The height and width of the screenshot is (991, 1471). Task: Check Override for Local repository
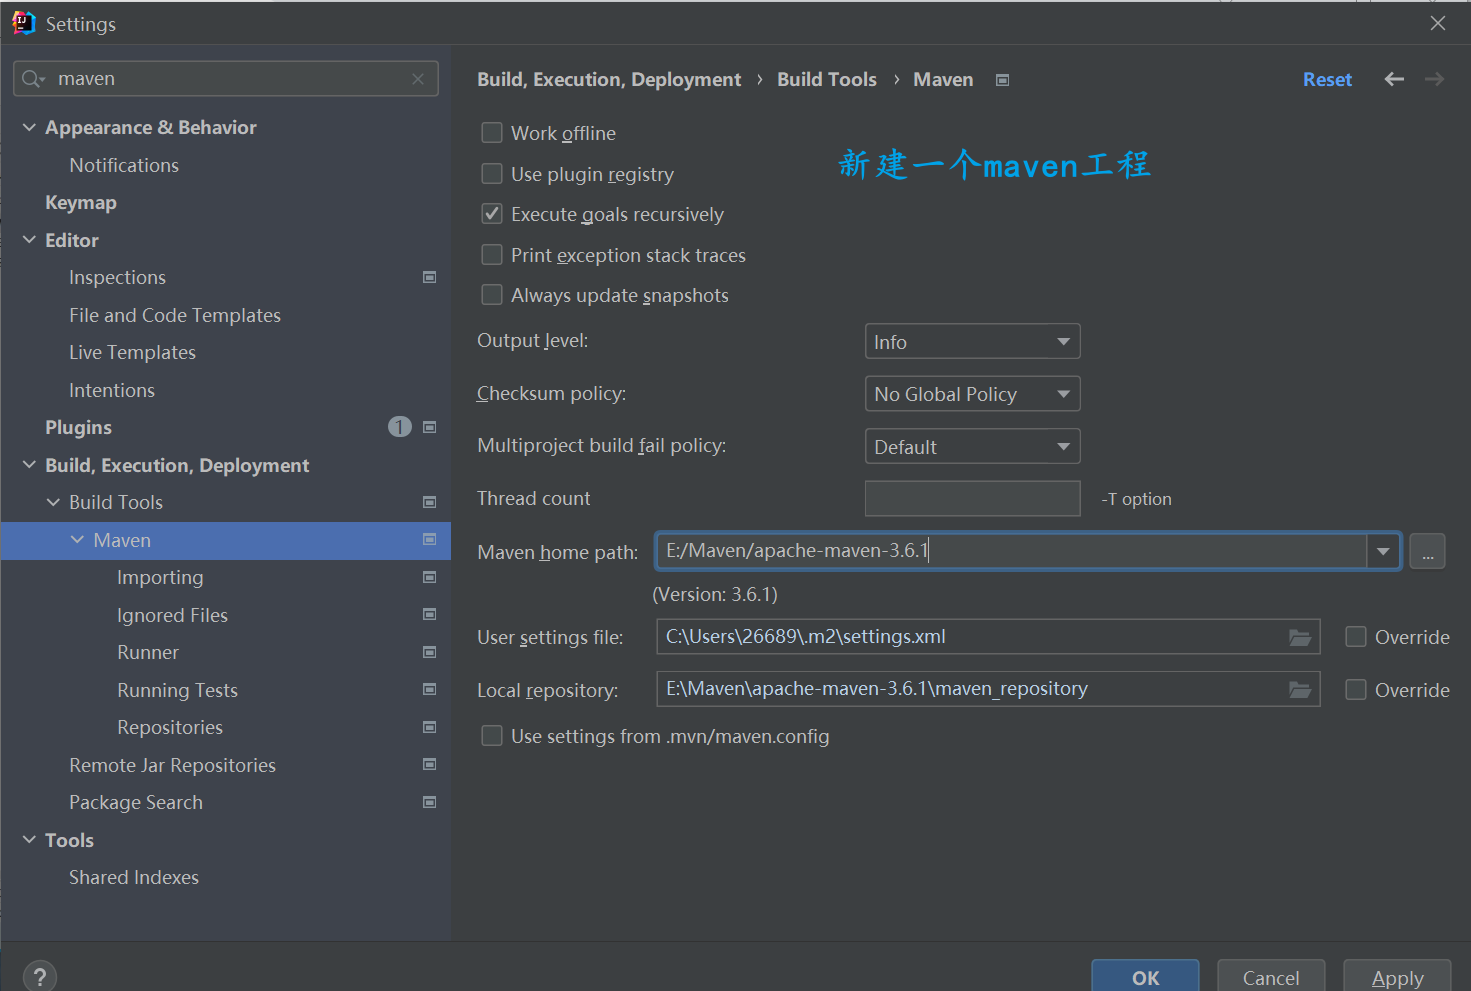(x=1356, y=690)
